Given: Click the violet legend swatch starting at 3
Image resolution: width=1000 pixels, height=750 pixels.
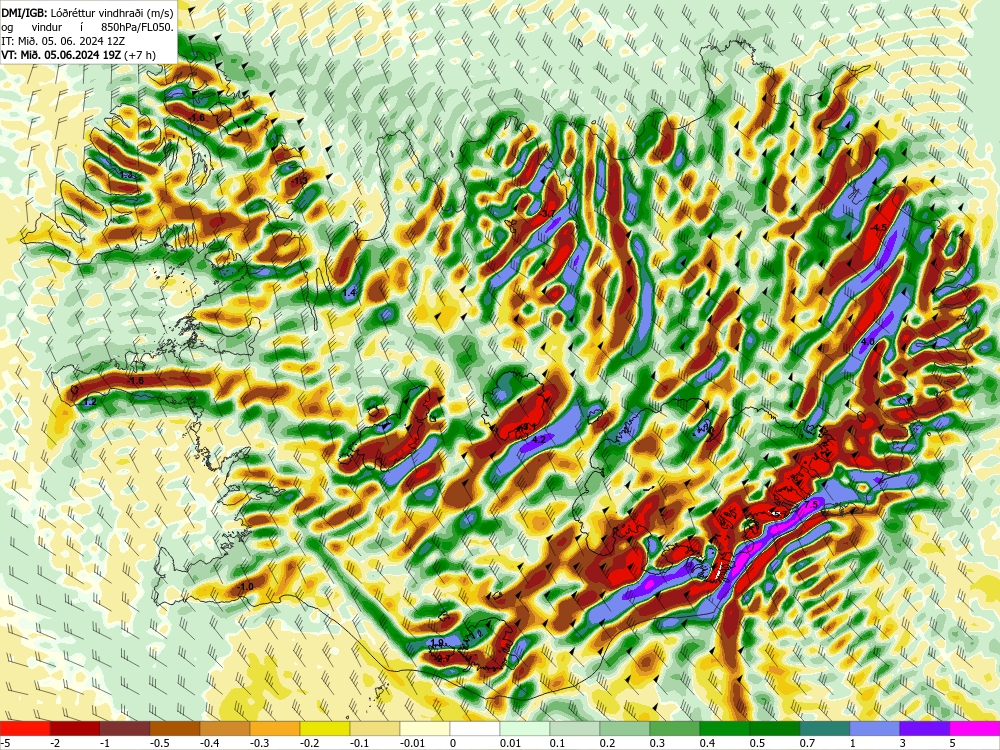Looking at the screenshot, I should pos(925,728).
